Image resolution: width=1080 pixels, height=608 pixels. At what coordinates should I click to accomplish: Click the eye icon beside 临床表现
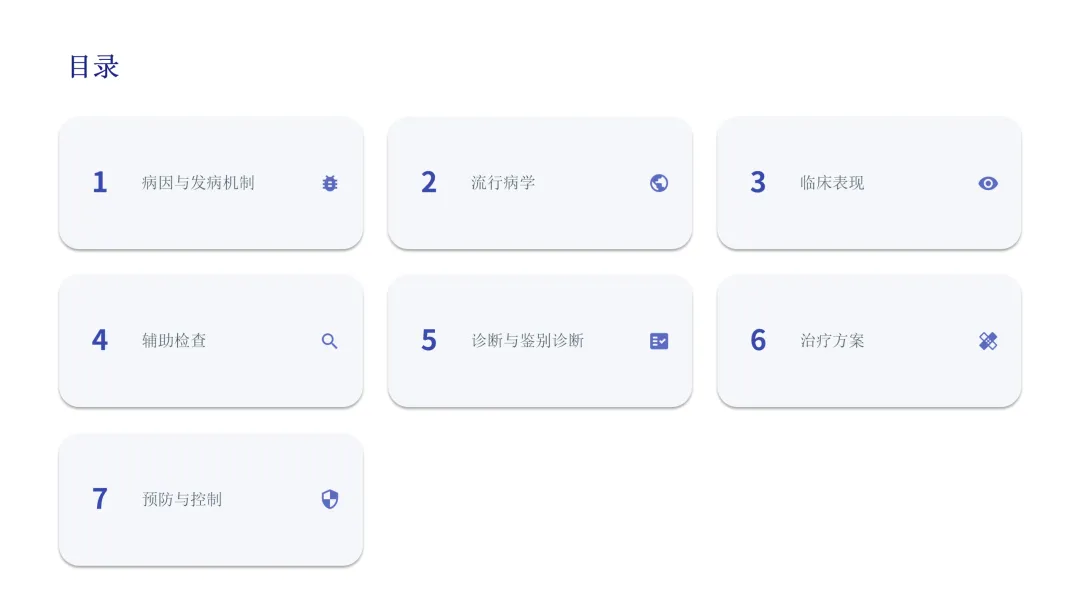click(x=988, y=183)
